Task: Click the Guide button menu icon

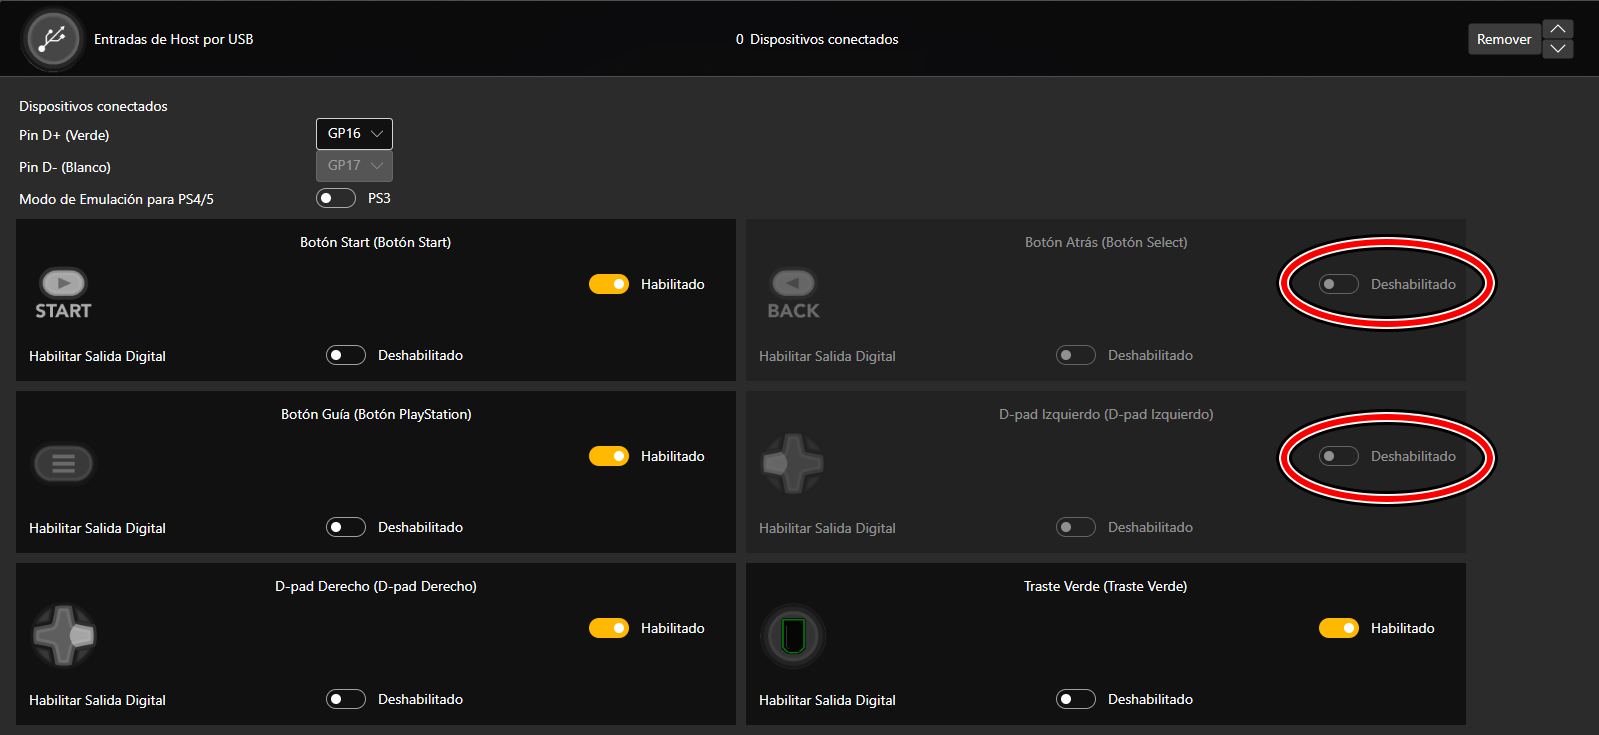Action: [x=64, y=463]
